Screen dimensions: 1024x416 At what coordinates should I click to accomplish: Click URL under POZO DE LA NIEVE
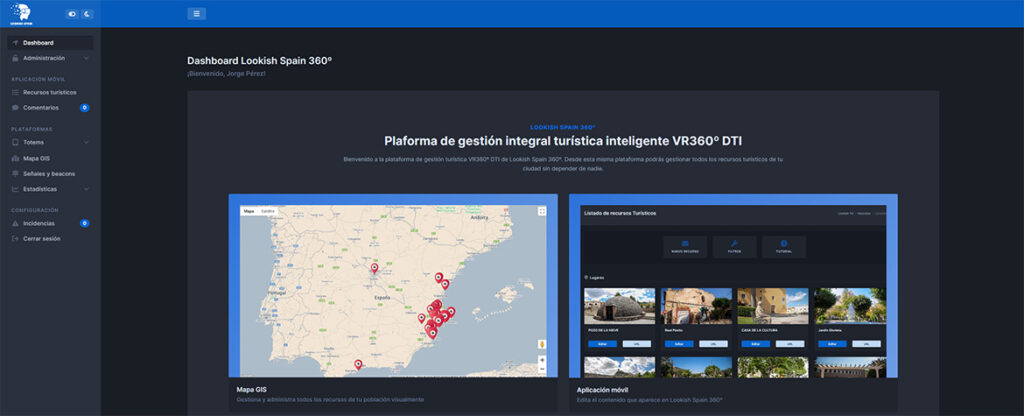click(637, 344)
